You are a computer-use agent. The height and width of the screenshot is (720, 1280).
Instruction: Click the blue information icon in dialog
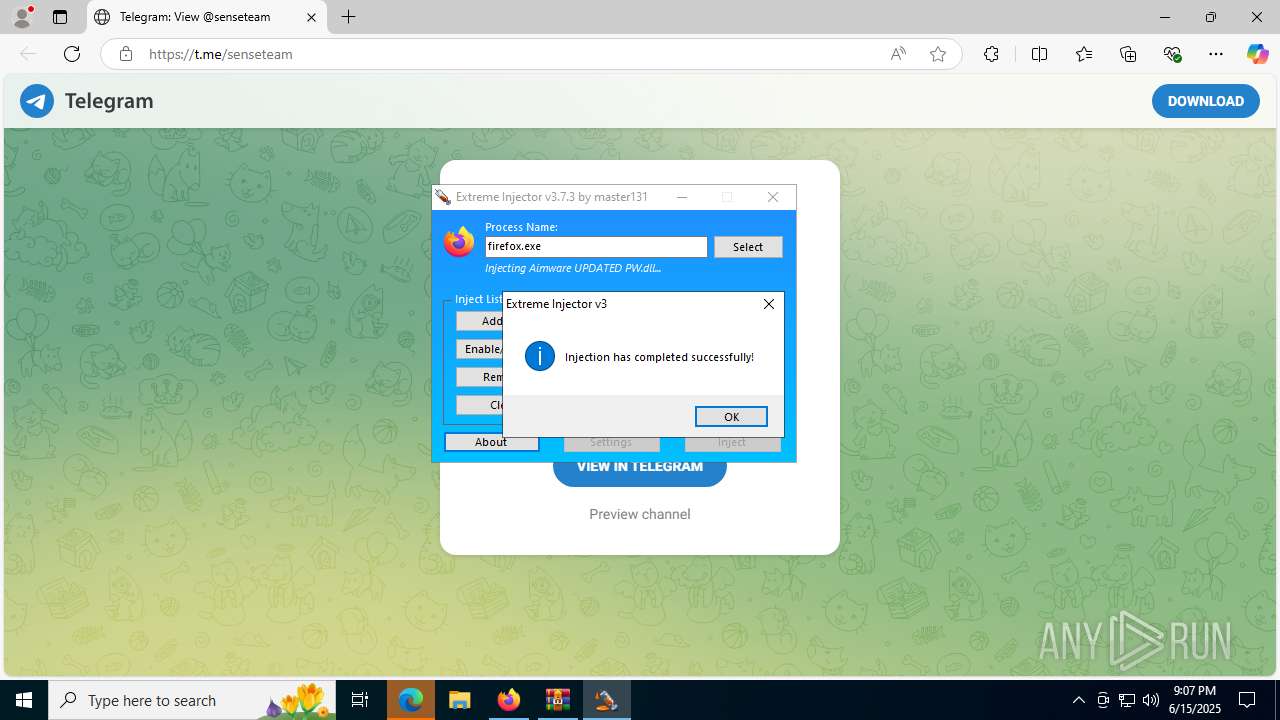point(540,356)
